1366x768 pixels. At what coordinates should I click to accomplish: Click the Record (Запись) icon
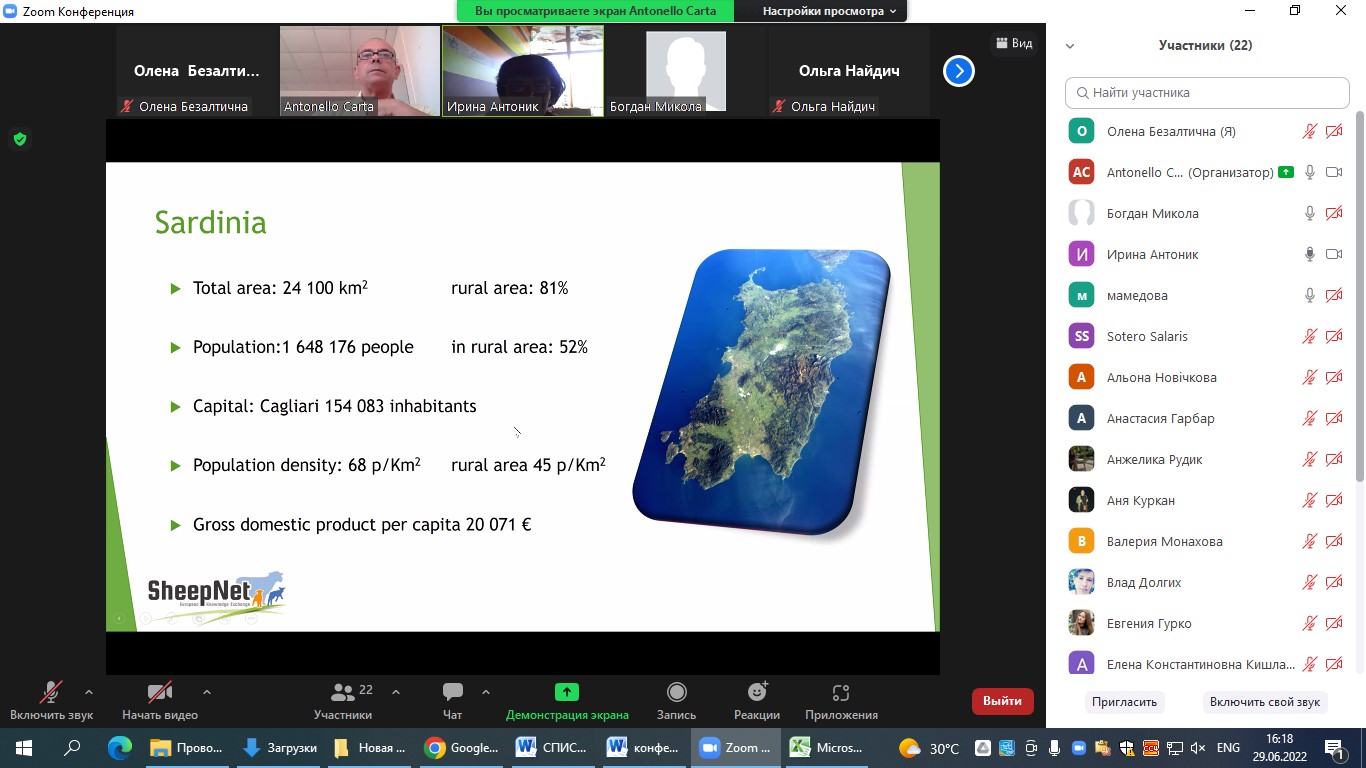tap(677, 692)
